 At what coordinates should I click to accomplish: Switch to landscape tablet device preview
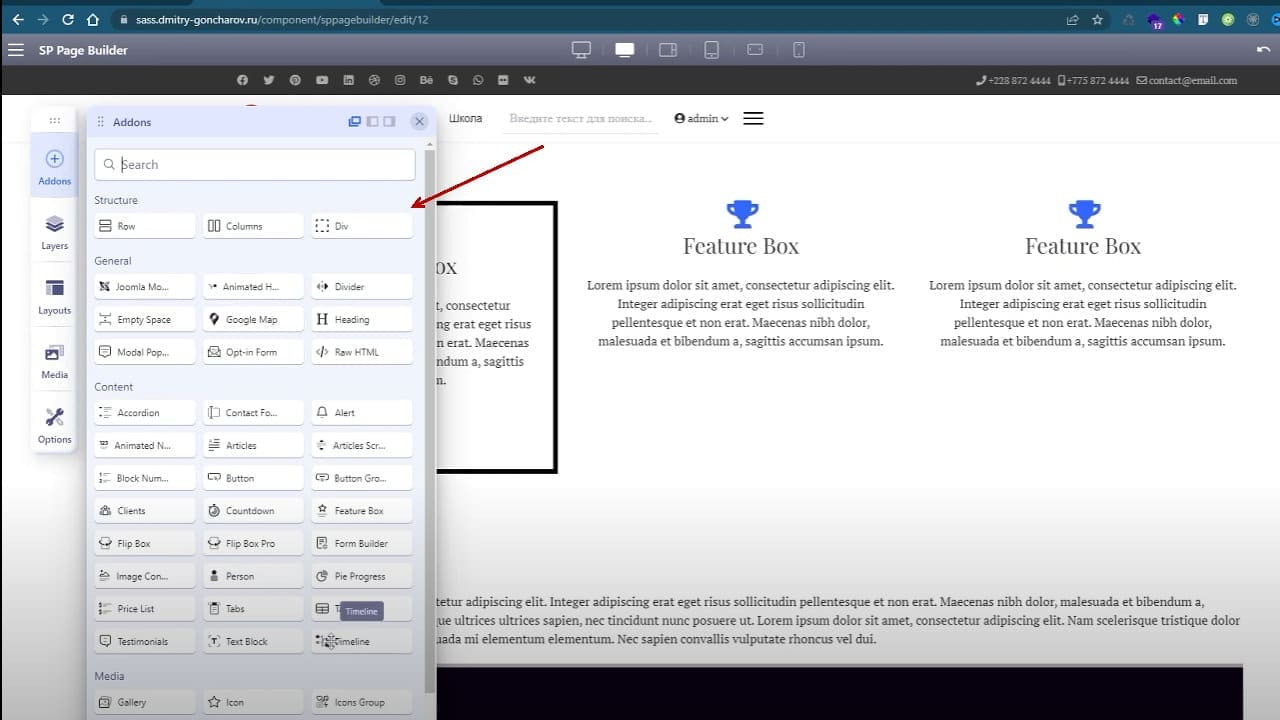(x=668, y=50)
